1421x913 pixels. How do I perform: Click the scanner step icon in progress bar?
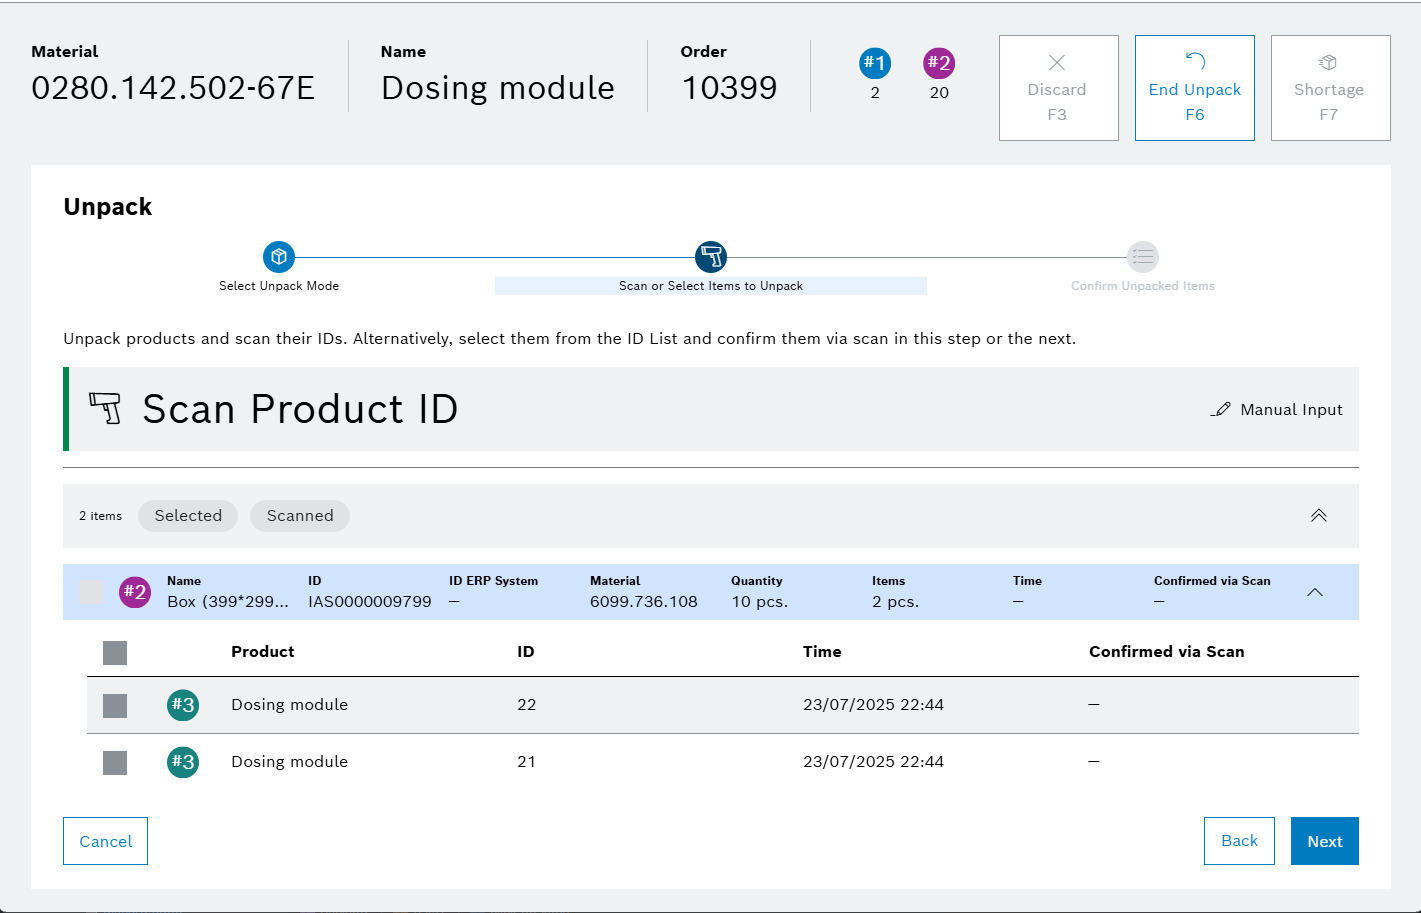tap(710, 257)
